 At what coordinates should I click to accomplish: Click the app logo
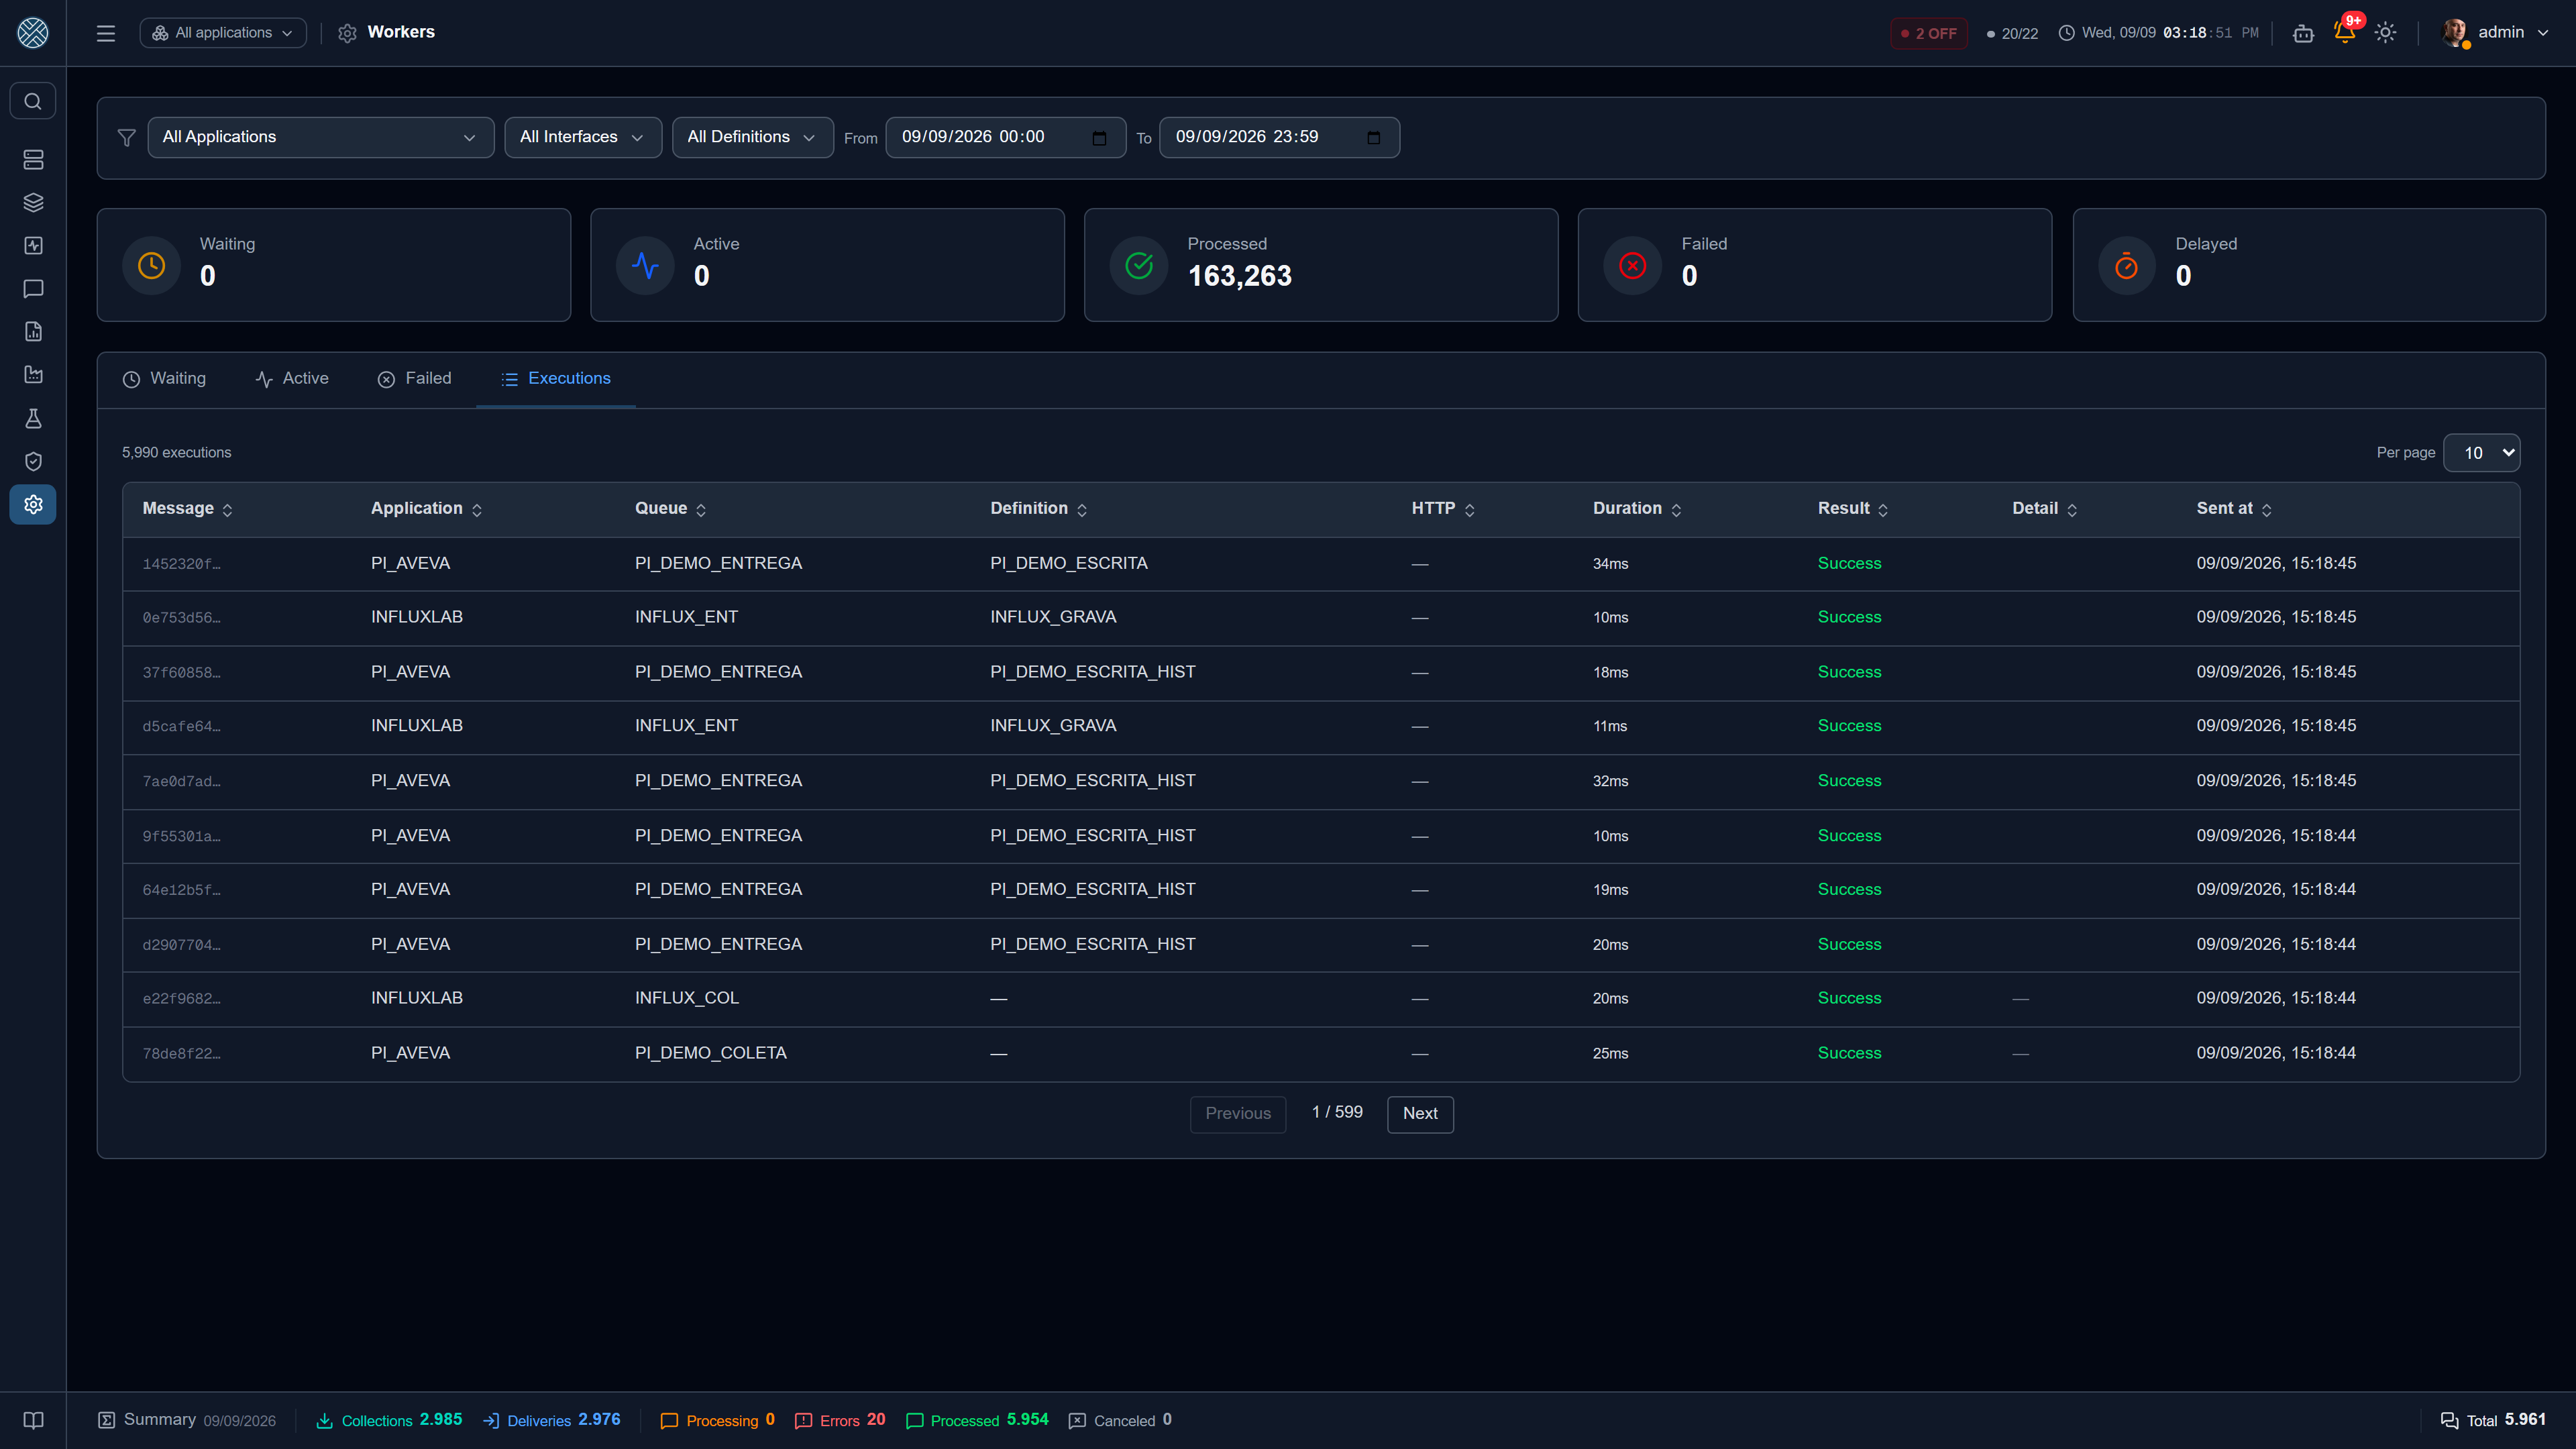tap(33, 33)
